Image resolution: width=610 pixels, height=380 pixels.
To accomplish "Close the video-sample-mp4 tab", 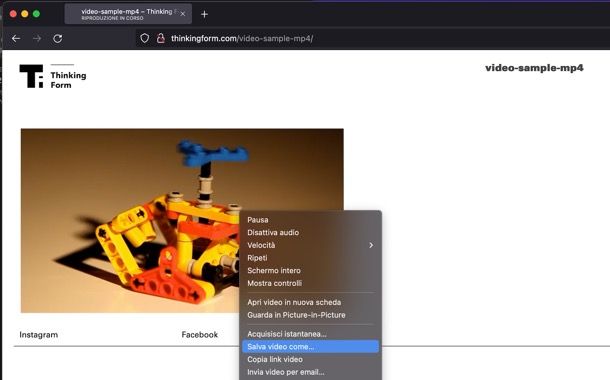I will 183,14.
